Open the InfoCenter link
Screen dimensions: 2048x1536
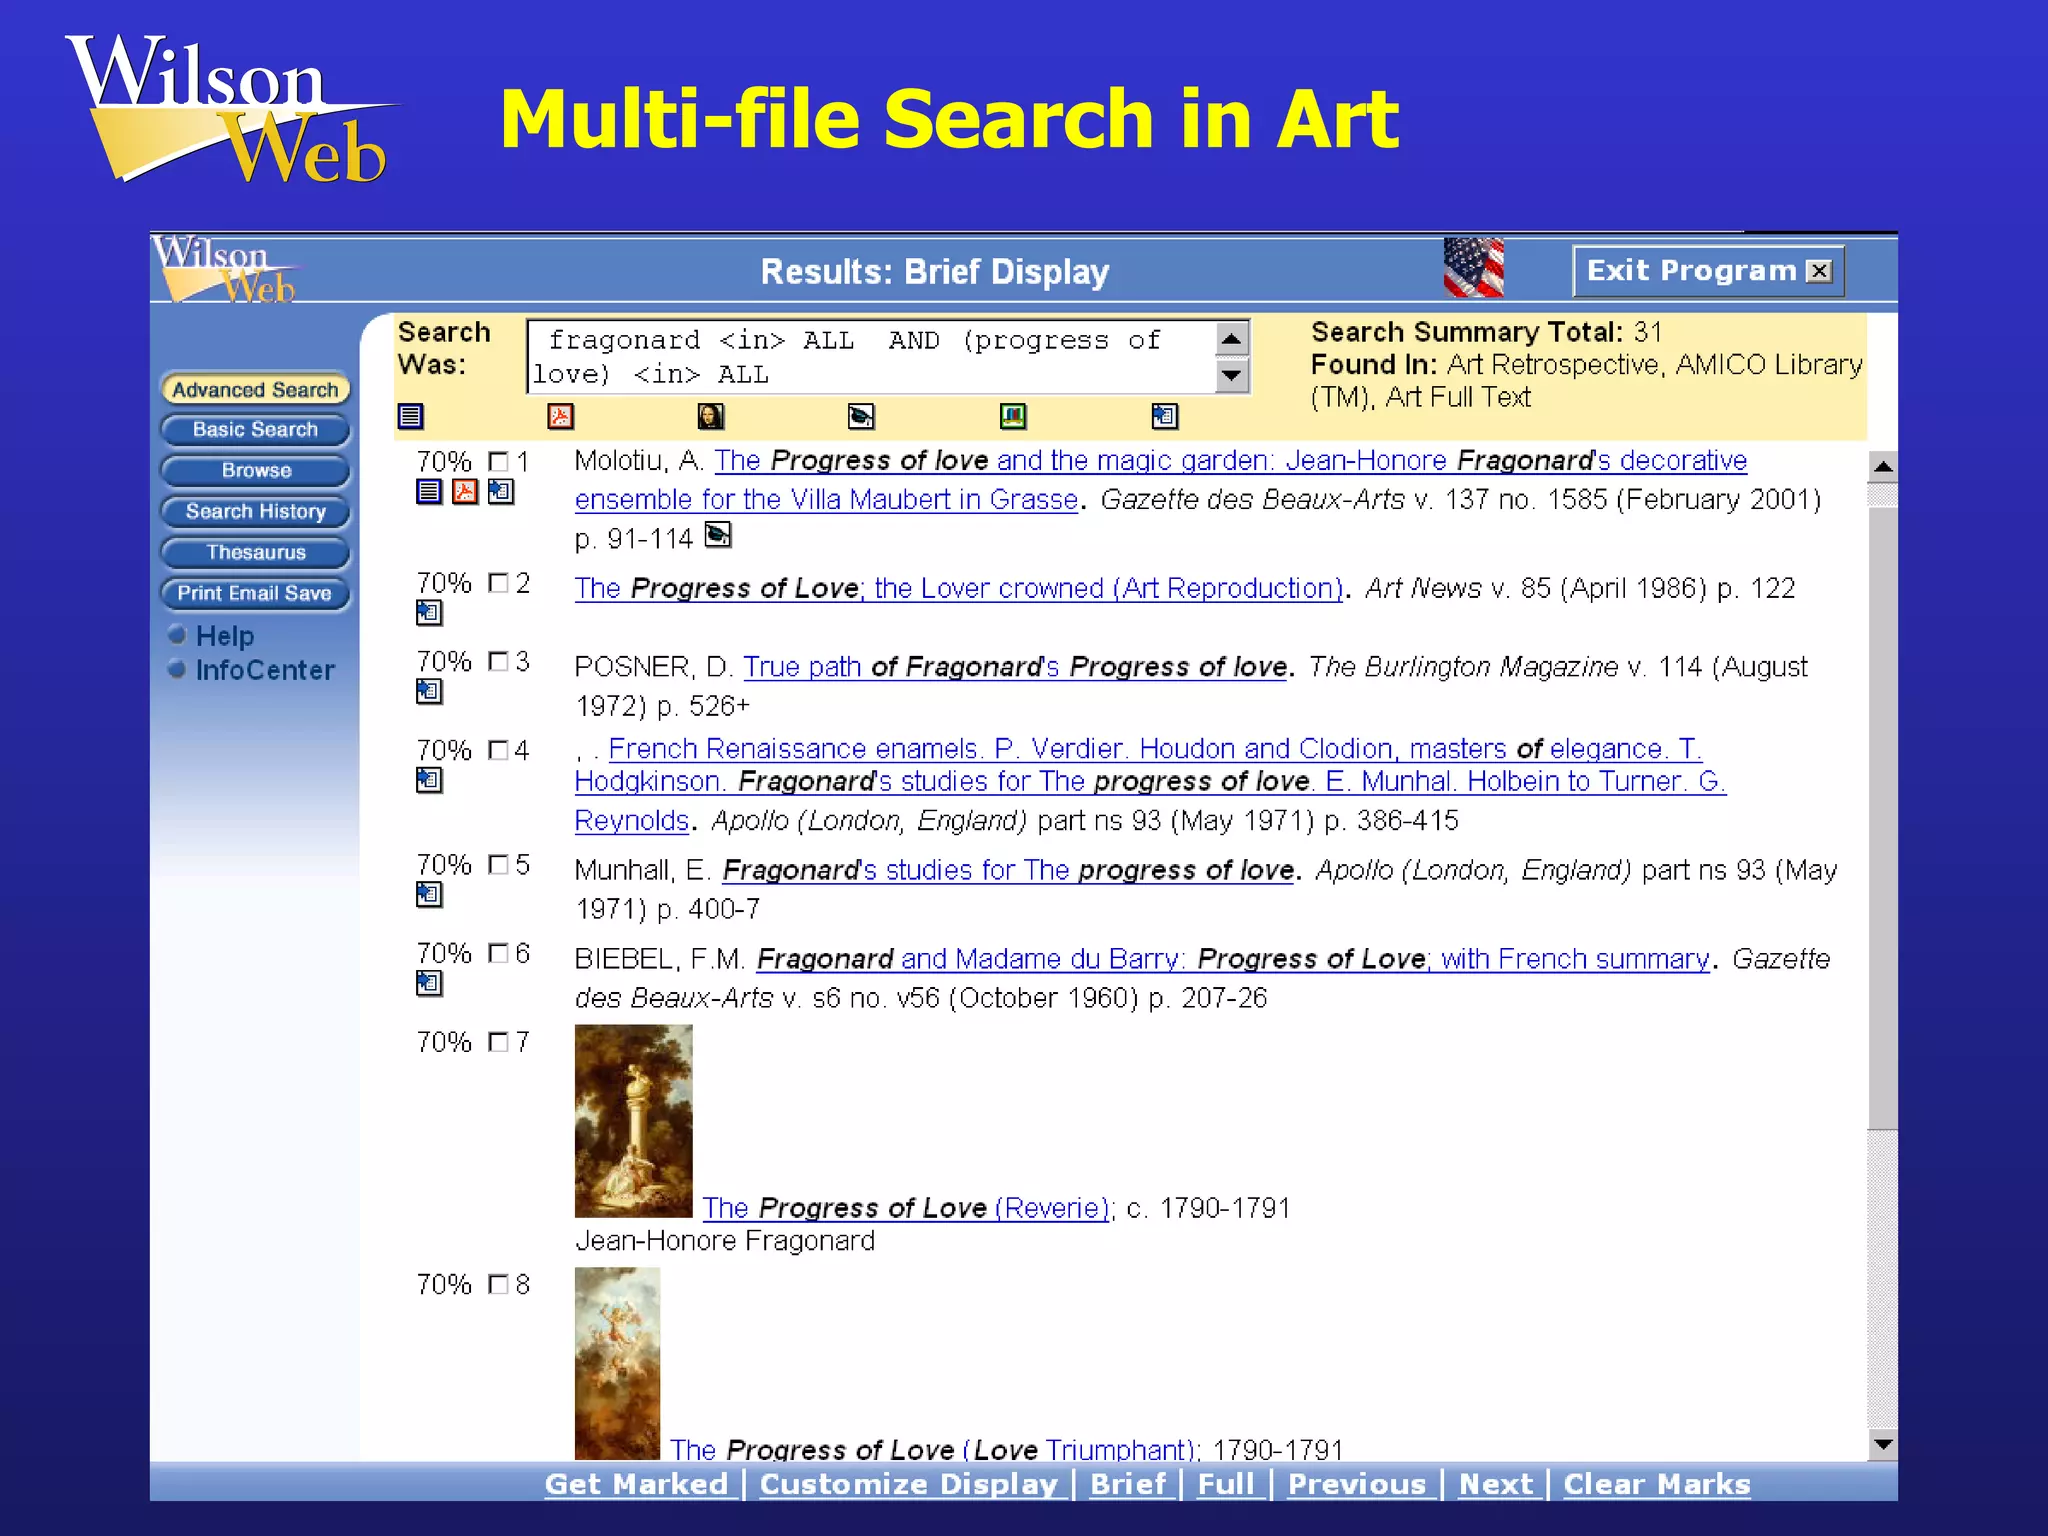tap(265, 670)
